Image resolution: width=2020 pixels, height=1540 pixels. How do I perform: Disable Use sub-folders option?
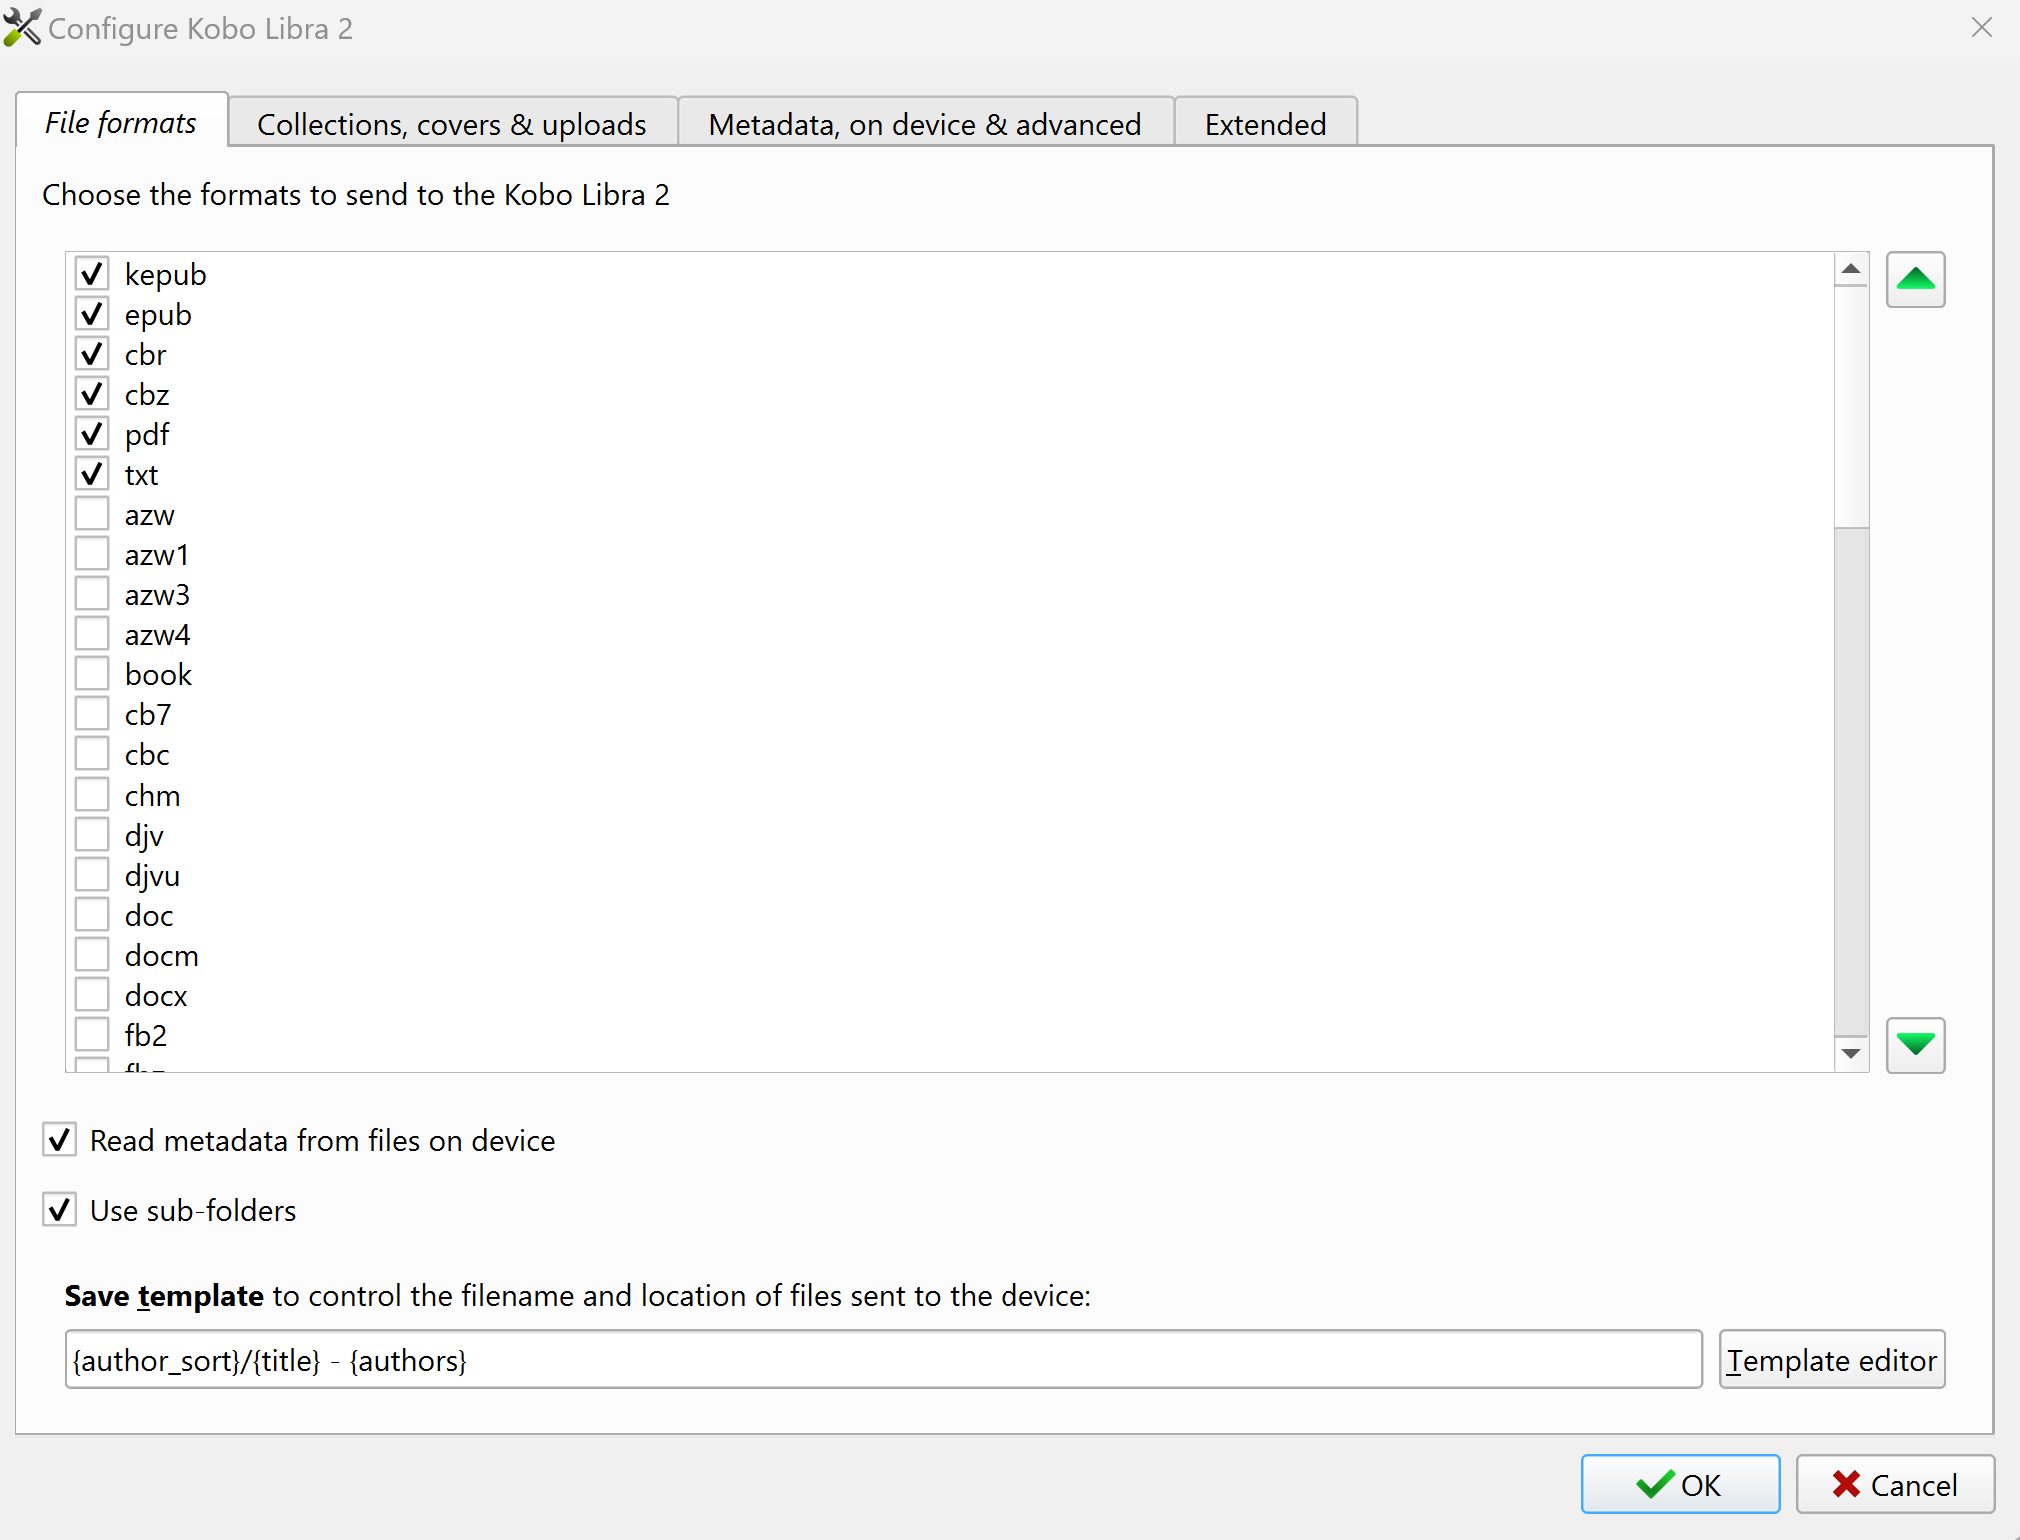point(60,1210)
